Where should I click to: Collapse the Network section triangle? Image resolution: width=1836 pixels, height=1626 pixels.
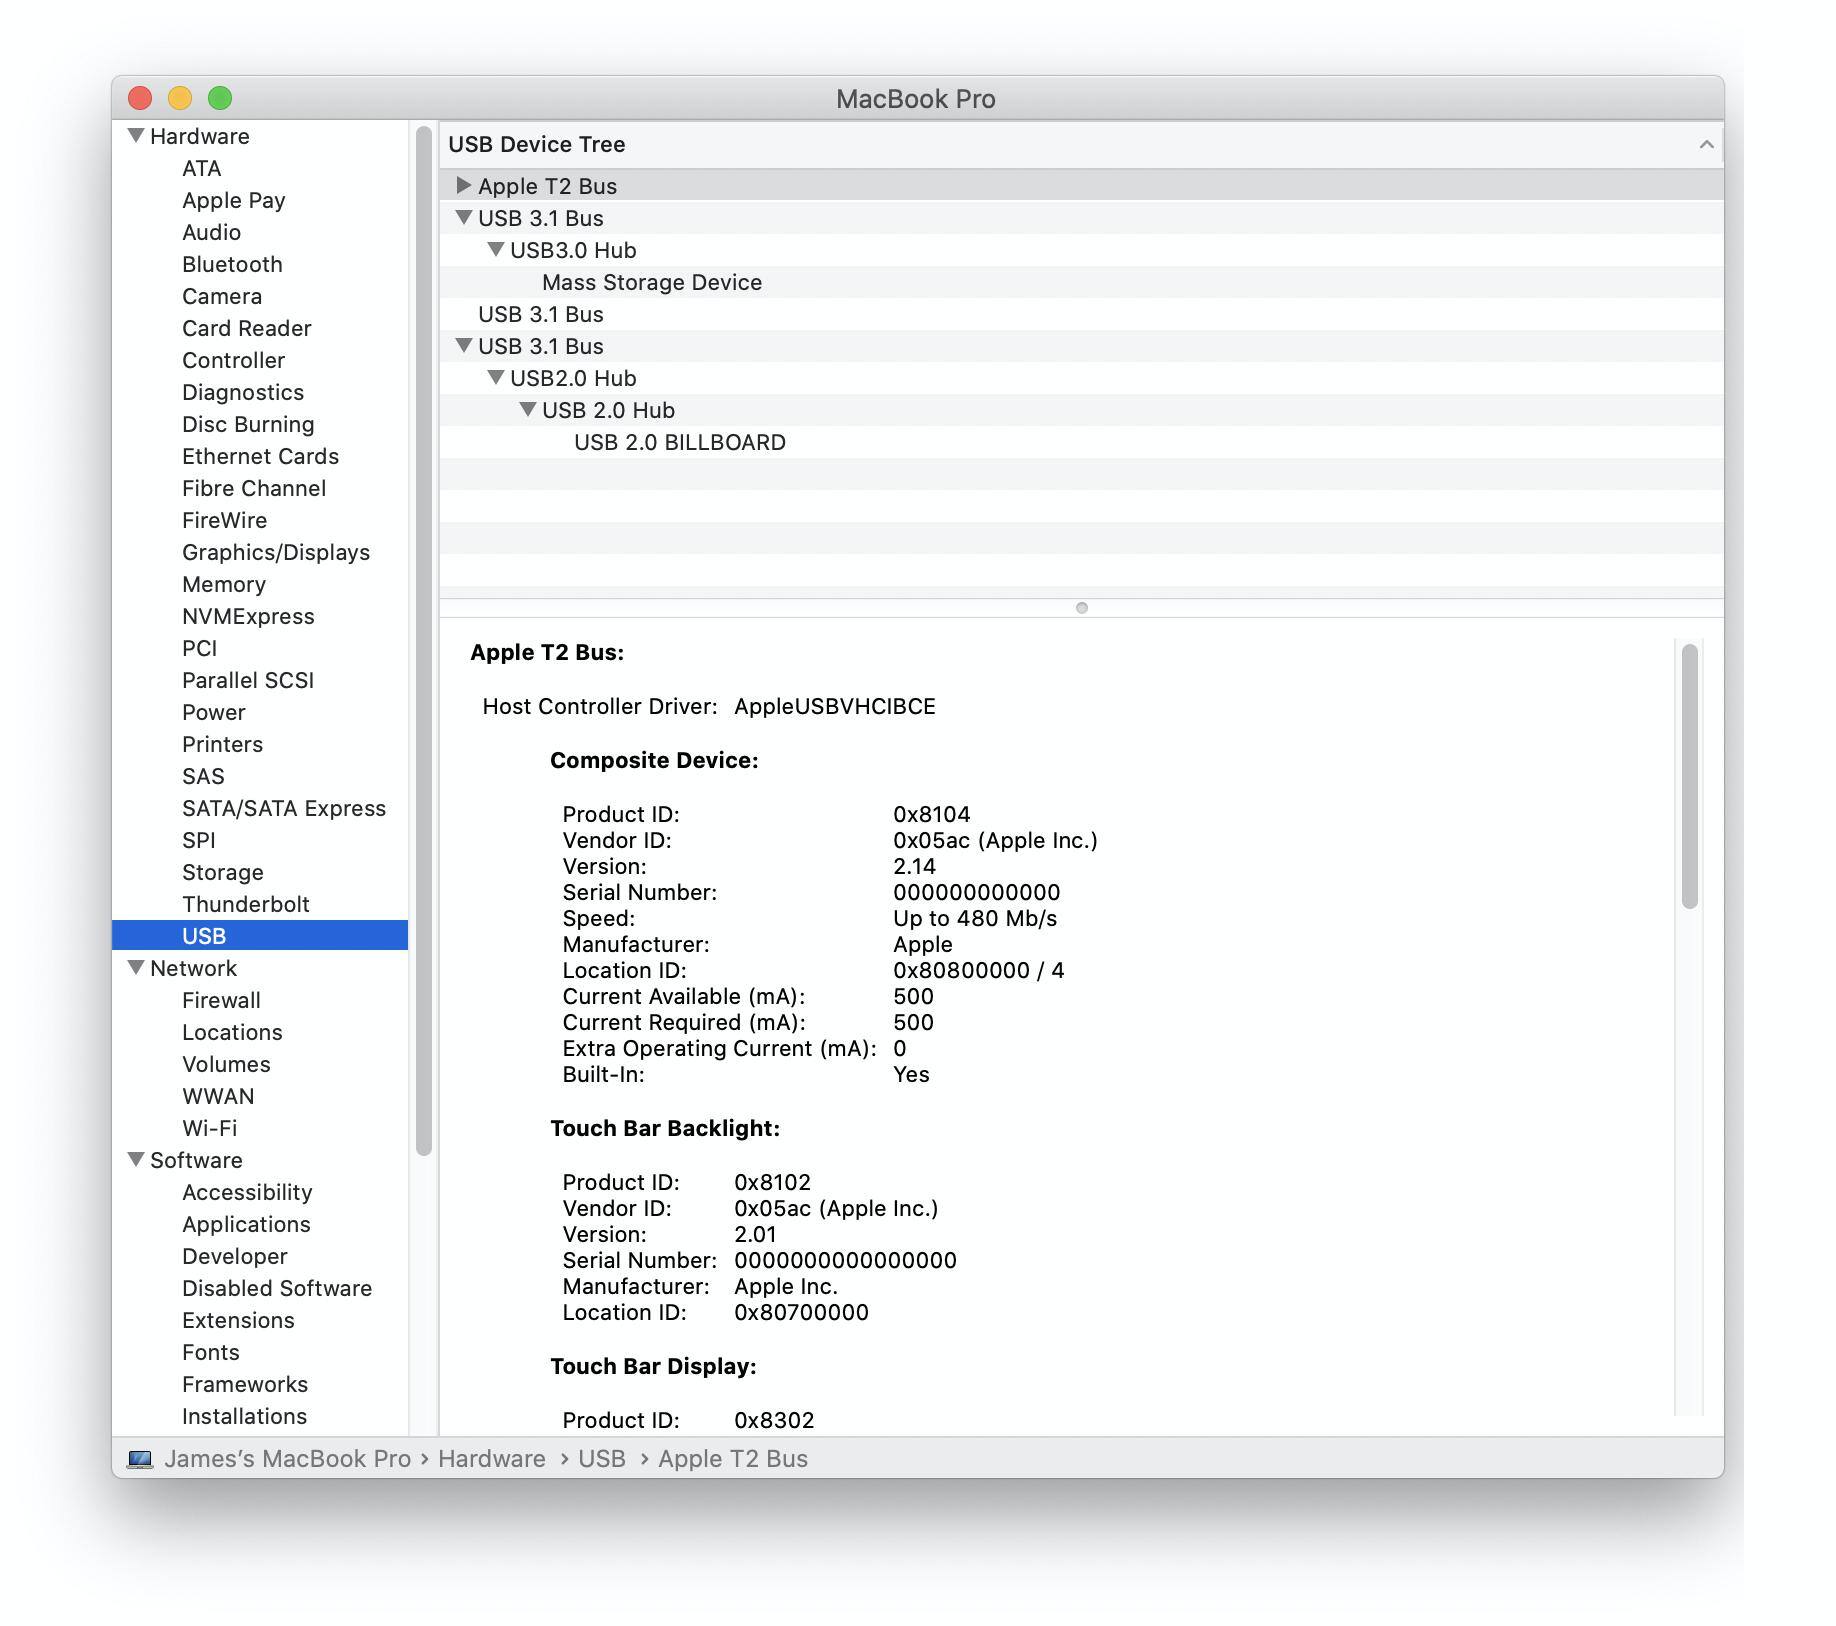[137, 968]
